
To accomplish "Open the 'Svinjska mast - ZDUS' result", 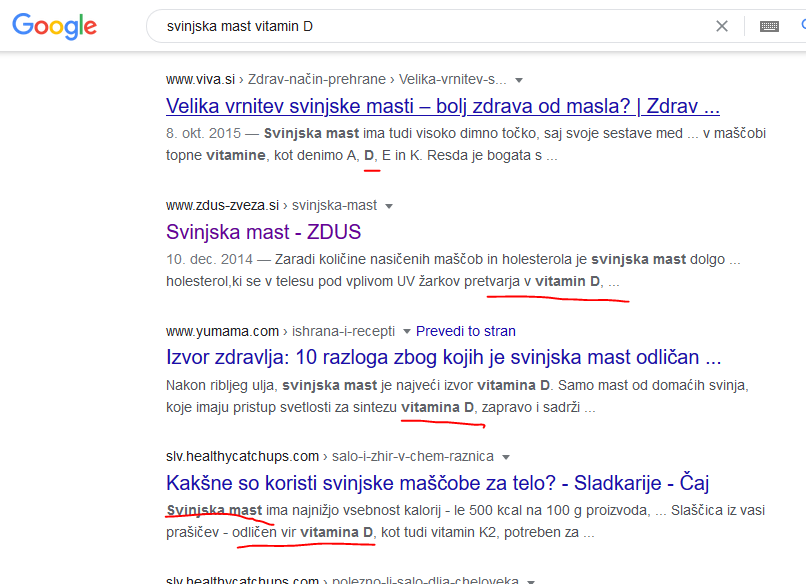I will (x=263, y=232).
